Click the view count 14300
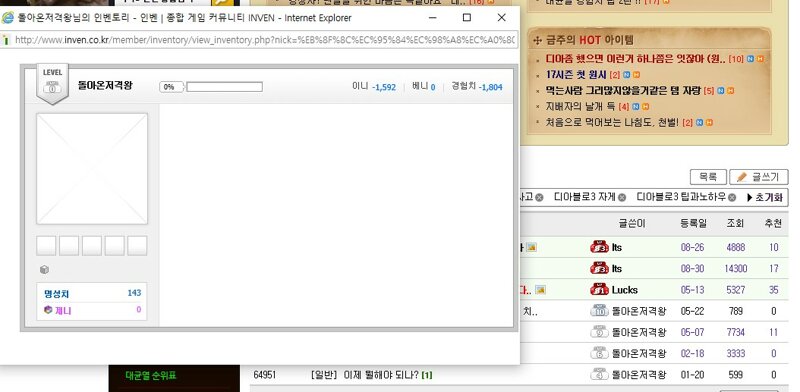The width and height of the screenshot is (800, 392). pos(735,268)
